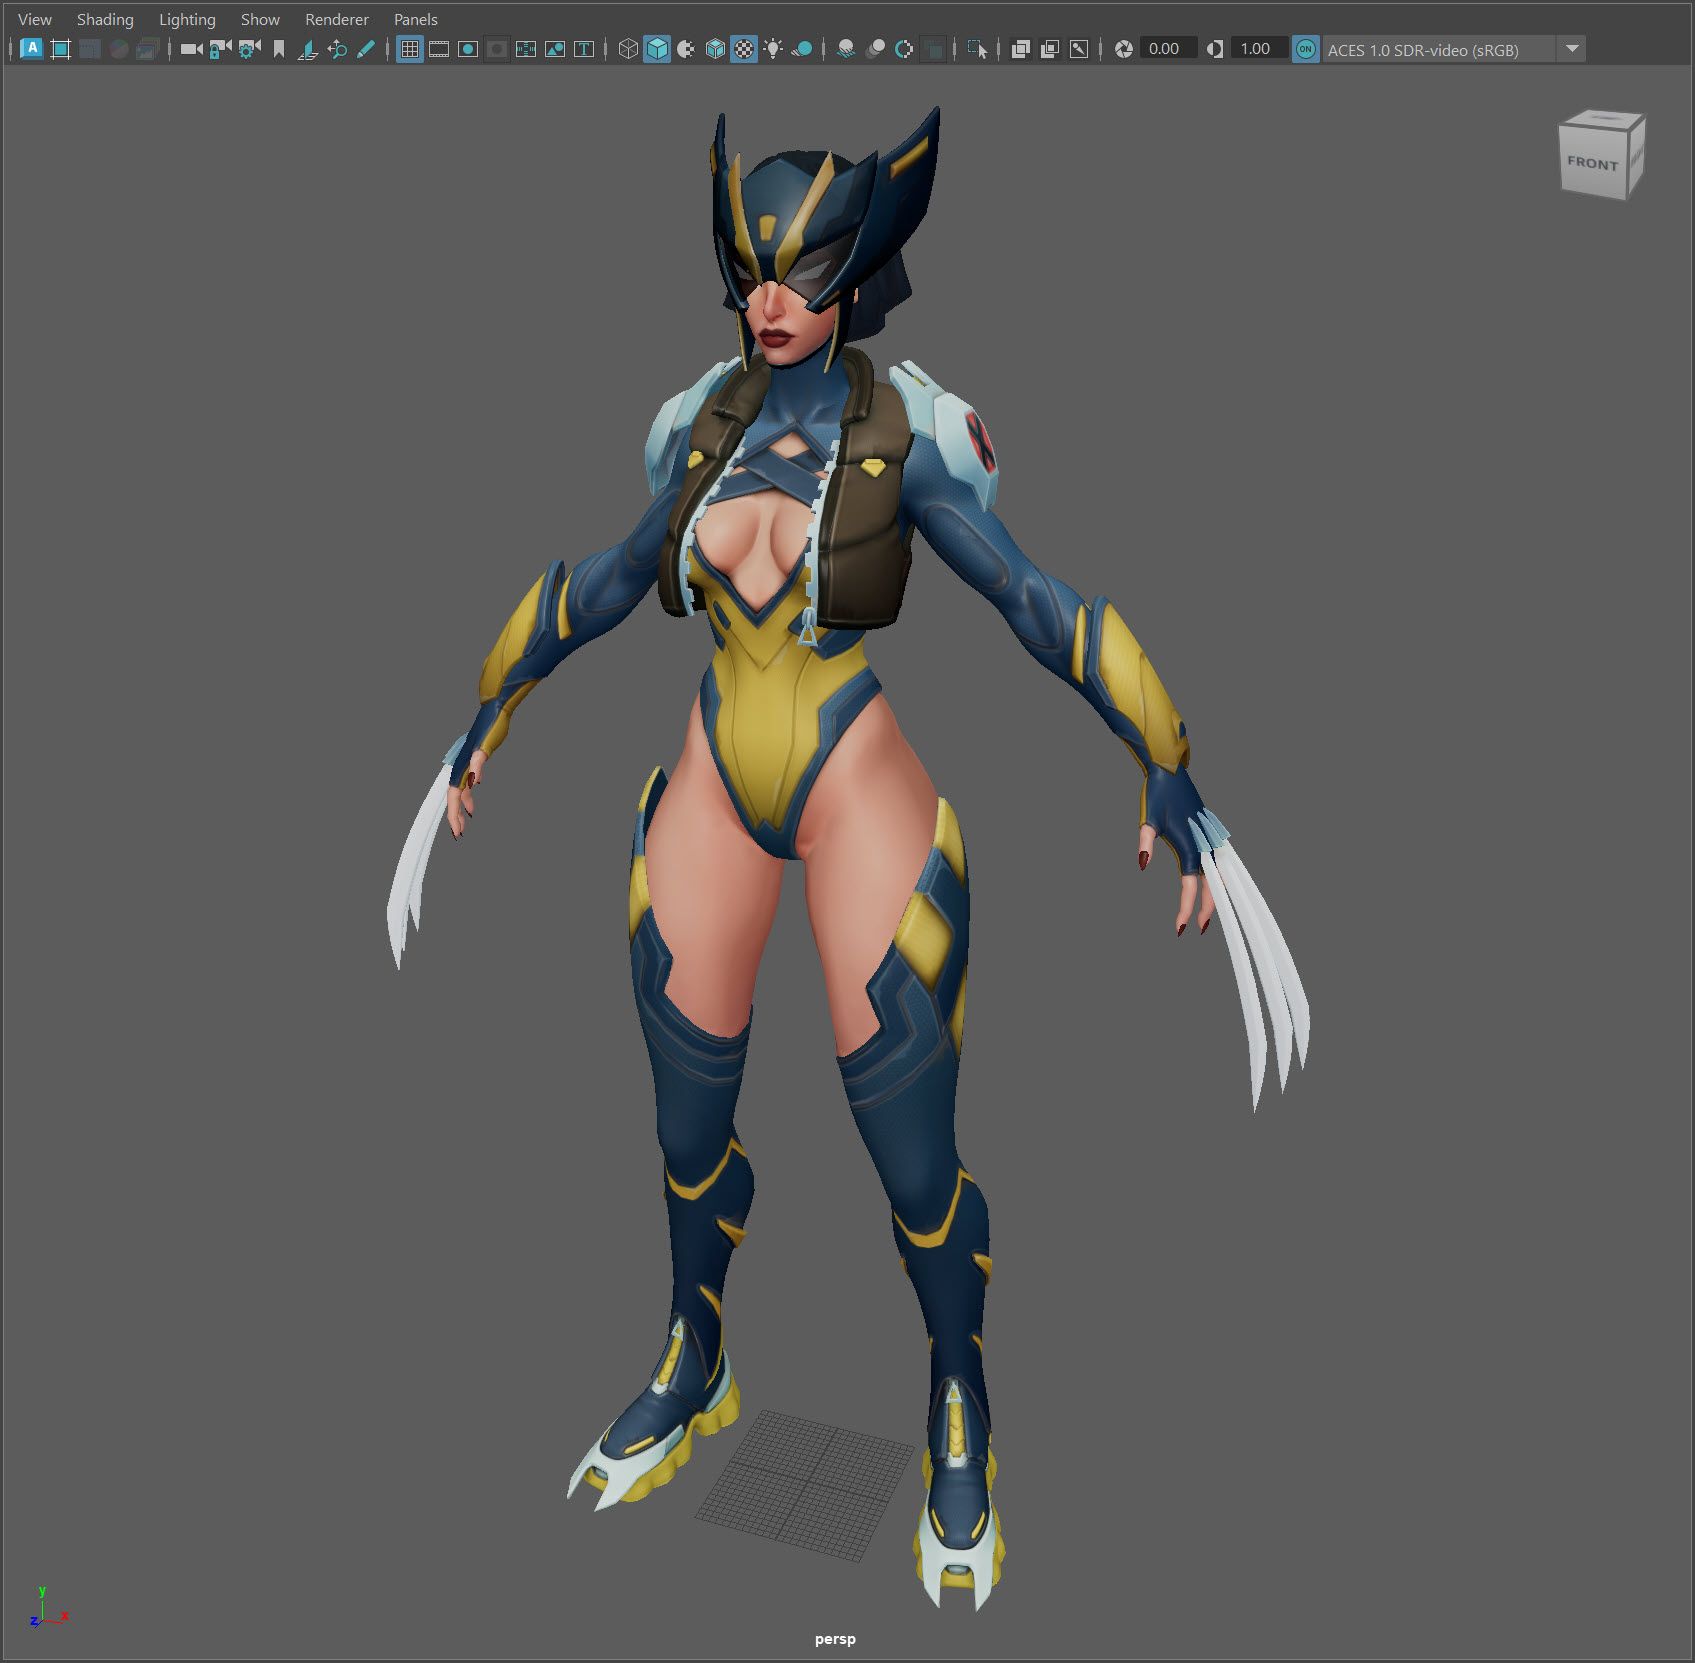Screen dimensions: 1695x1663
Task: Click the Exposure aperture icon
Action: point(1124,49)
